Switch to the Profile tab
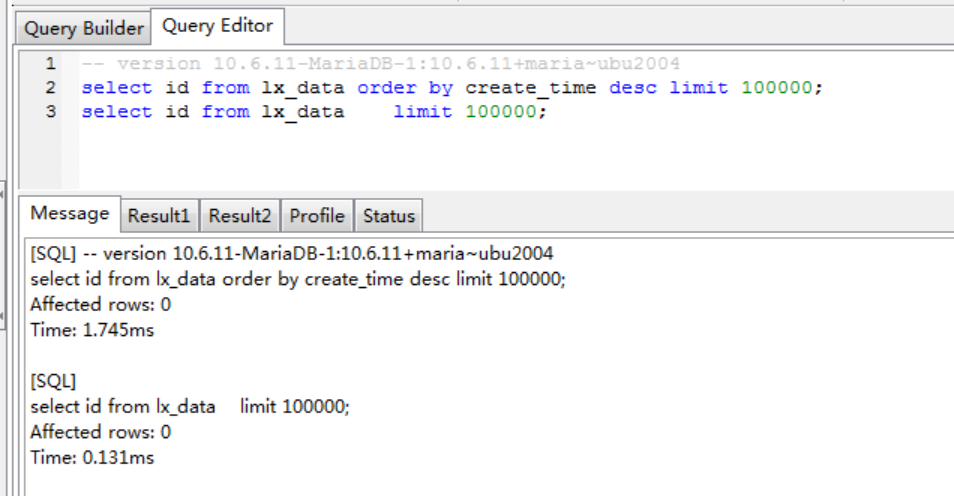954x496 pixels. (x=317, y=215)
